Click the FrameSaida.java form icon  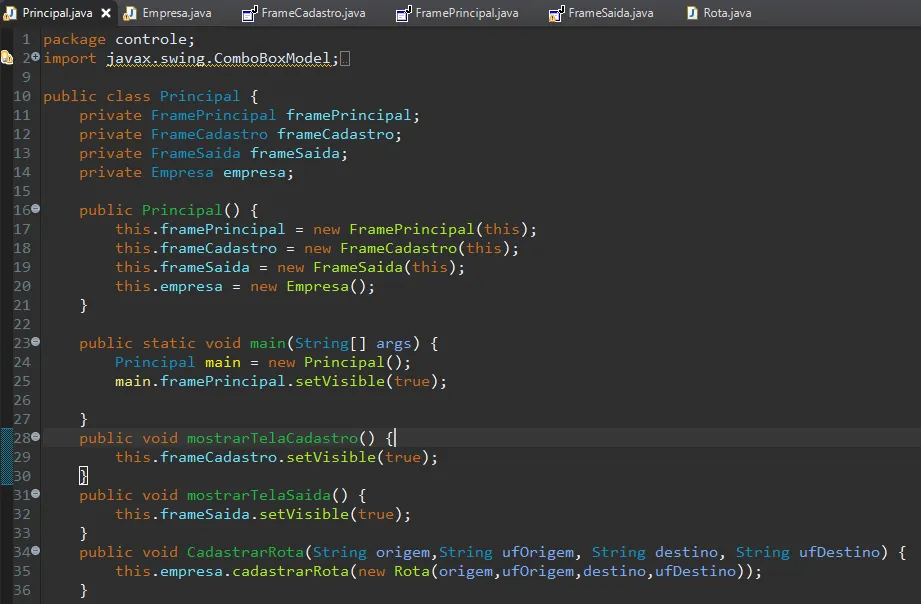pyautogui.click(x=556, y=13)
